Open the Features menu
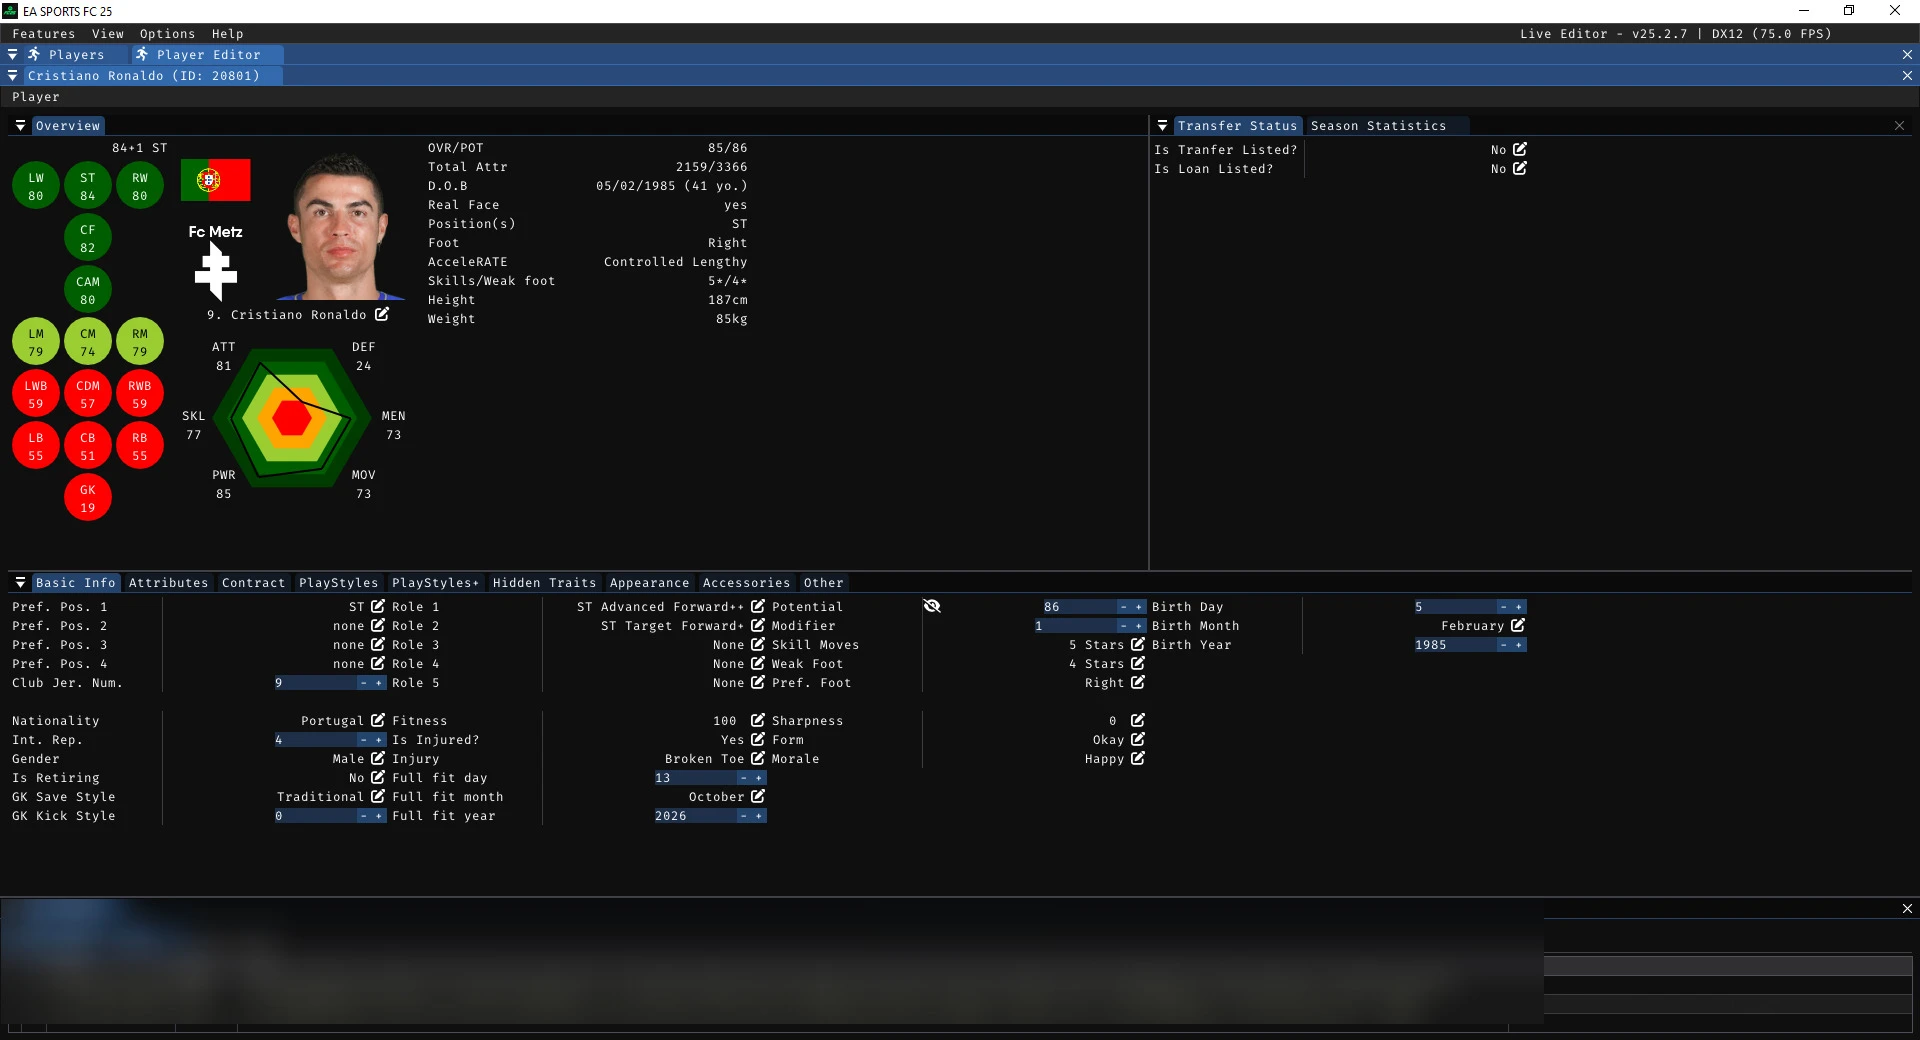The image size is (1920, 1040). [x=43, y=34]
